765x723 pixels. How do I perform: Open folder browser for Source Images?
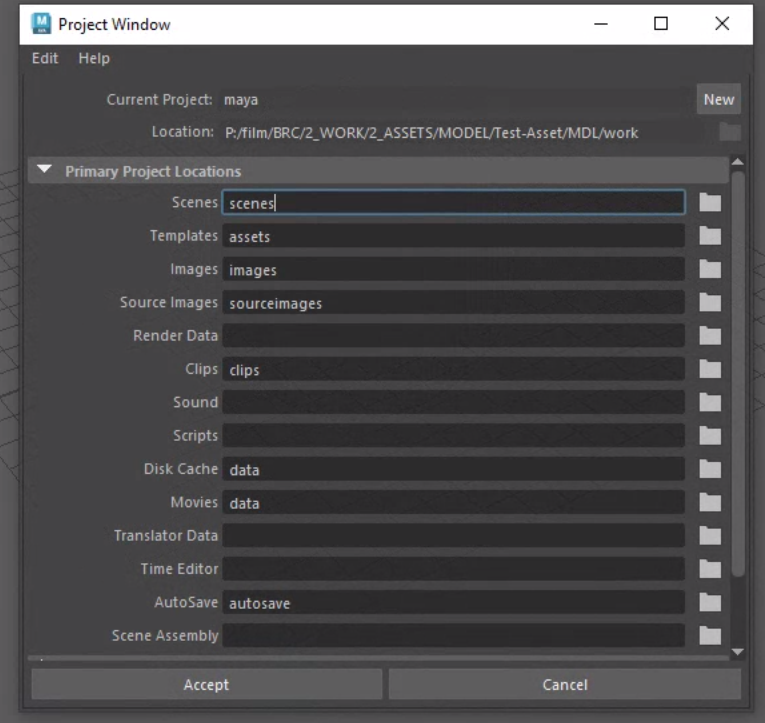point(710,302)
